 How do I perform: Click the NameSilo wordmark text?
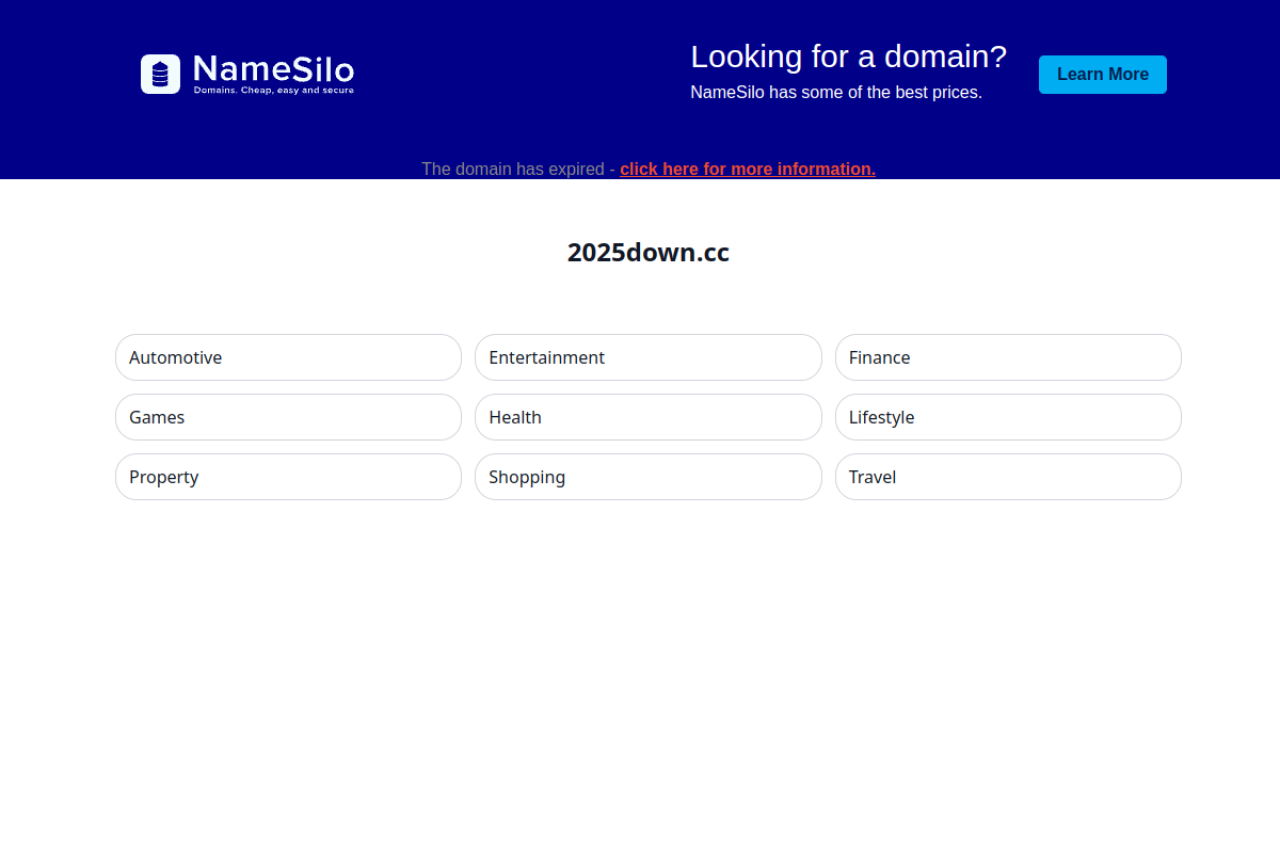[273, 69]
